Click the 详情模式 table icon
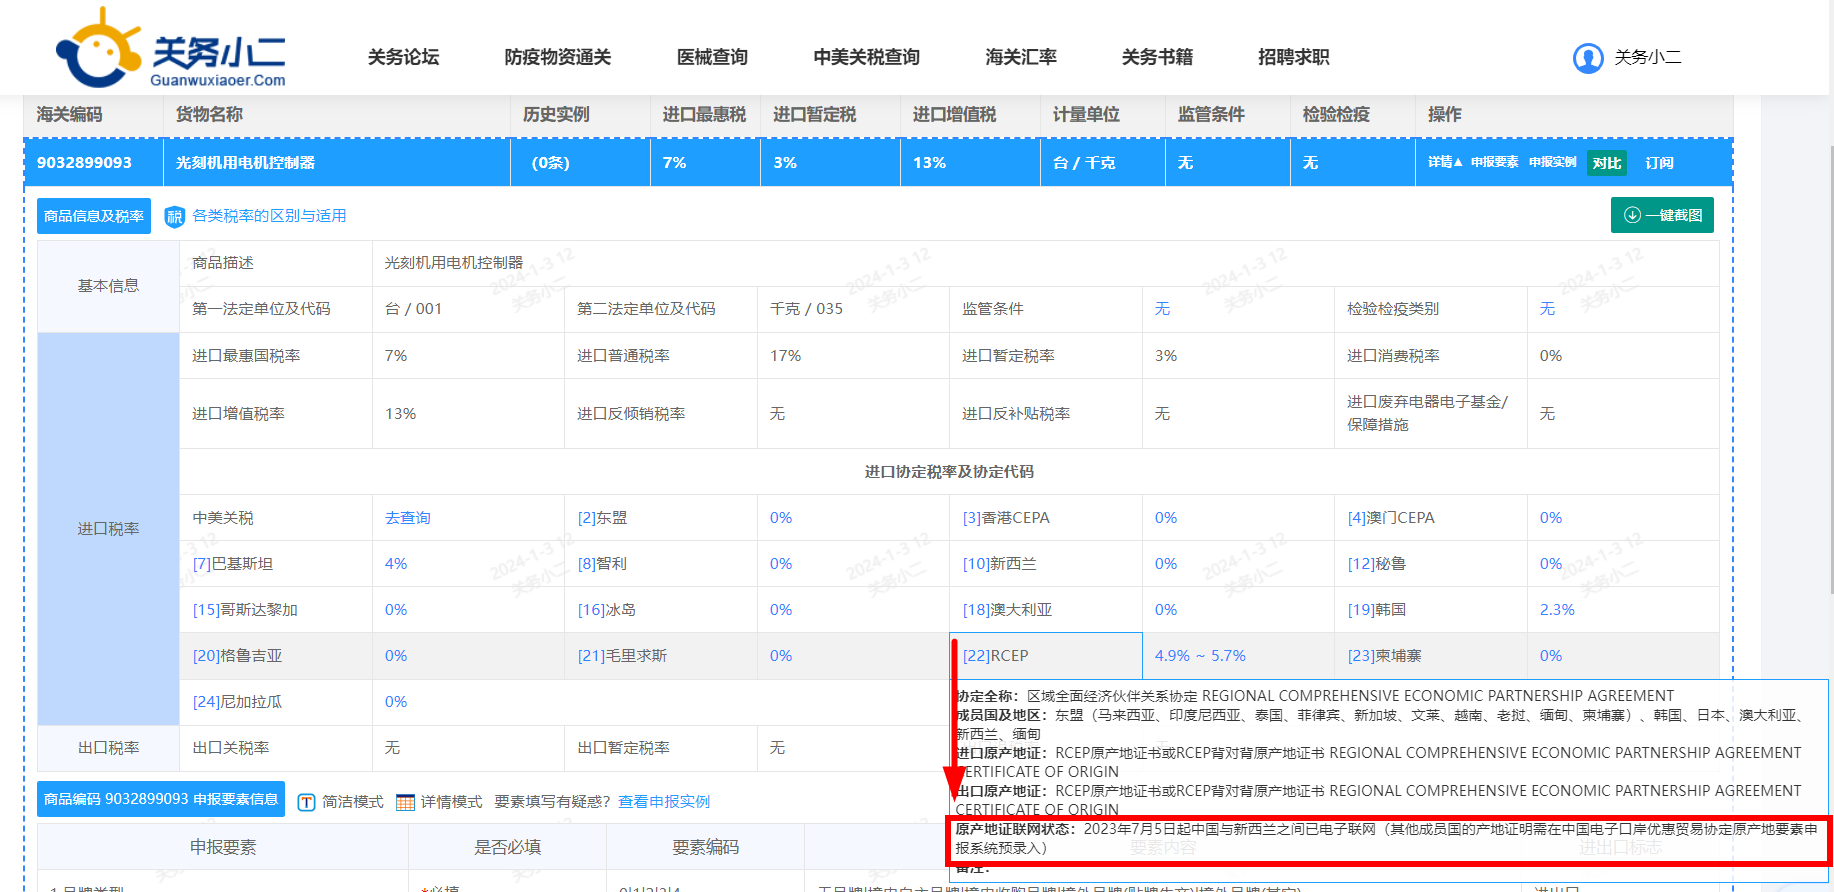Viewport: 1834px width, 892px height. point(405,802)
